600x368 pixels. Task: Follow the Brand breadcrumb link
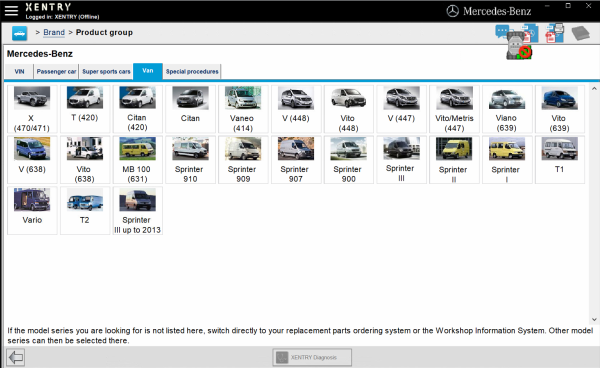pyautogui.click(x=54, y=32)
